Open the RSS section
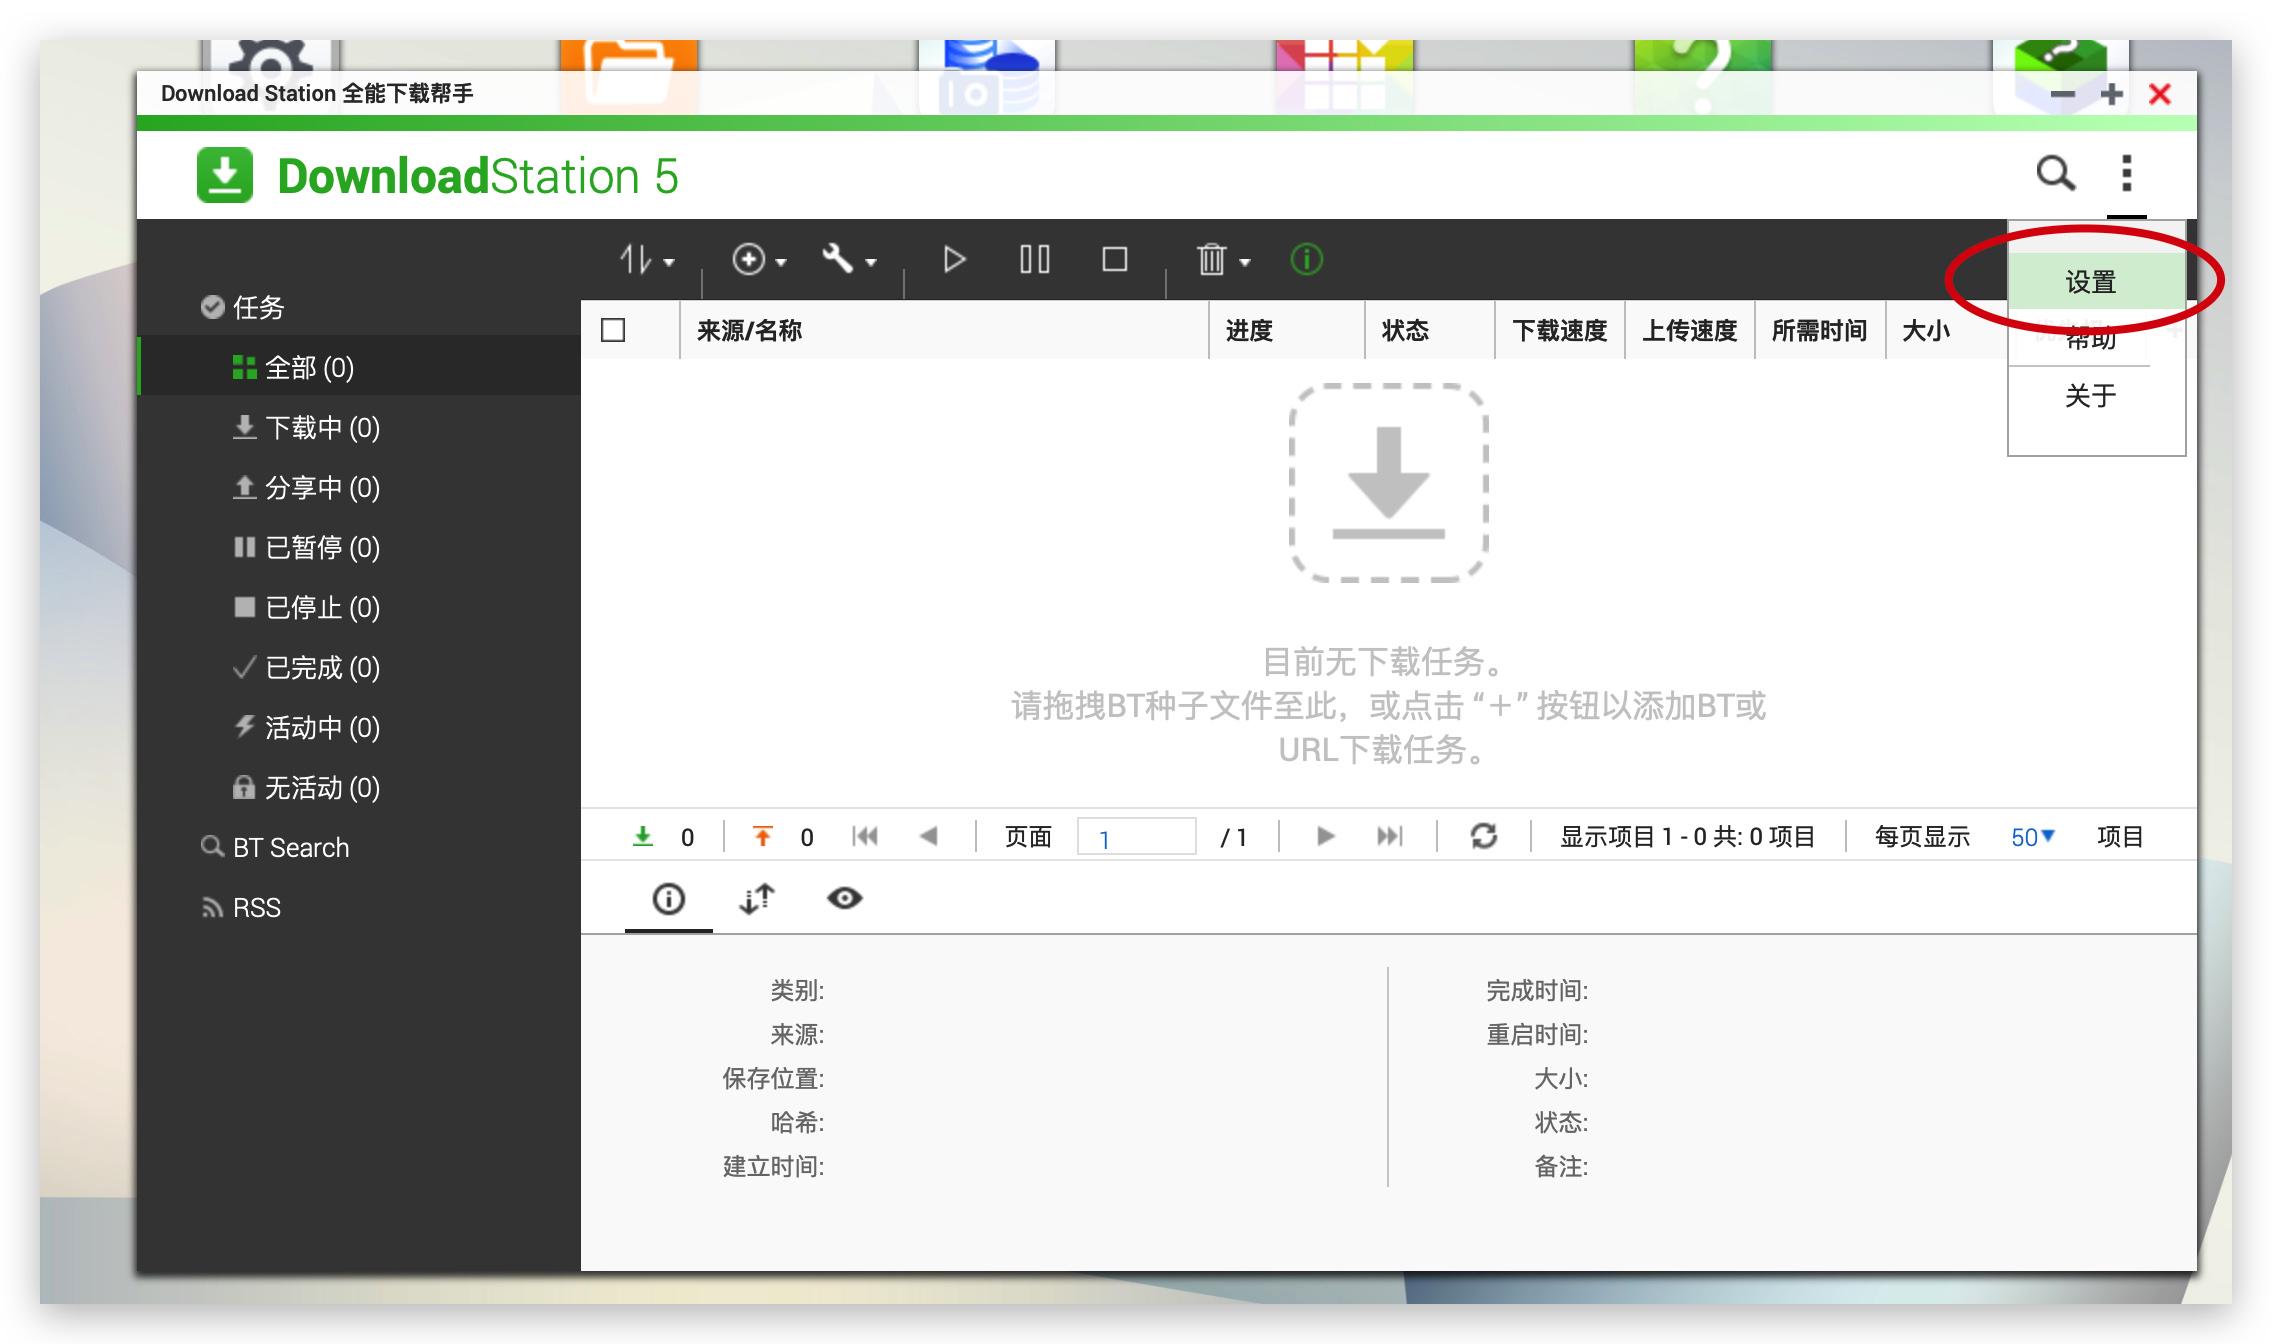Viewport: 2272px width, 1344px height. tap(257, 906)
